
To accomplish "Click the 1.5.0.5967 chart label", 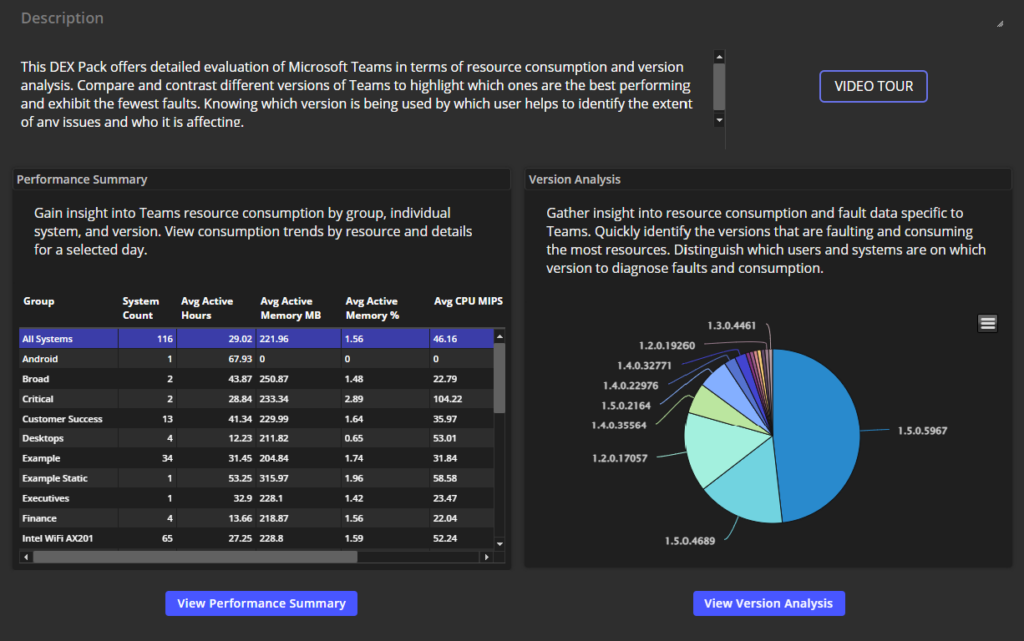I will 922,431.
